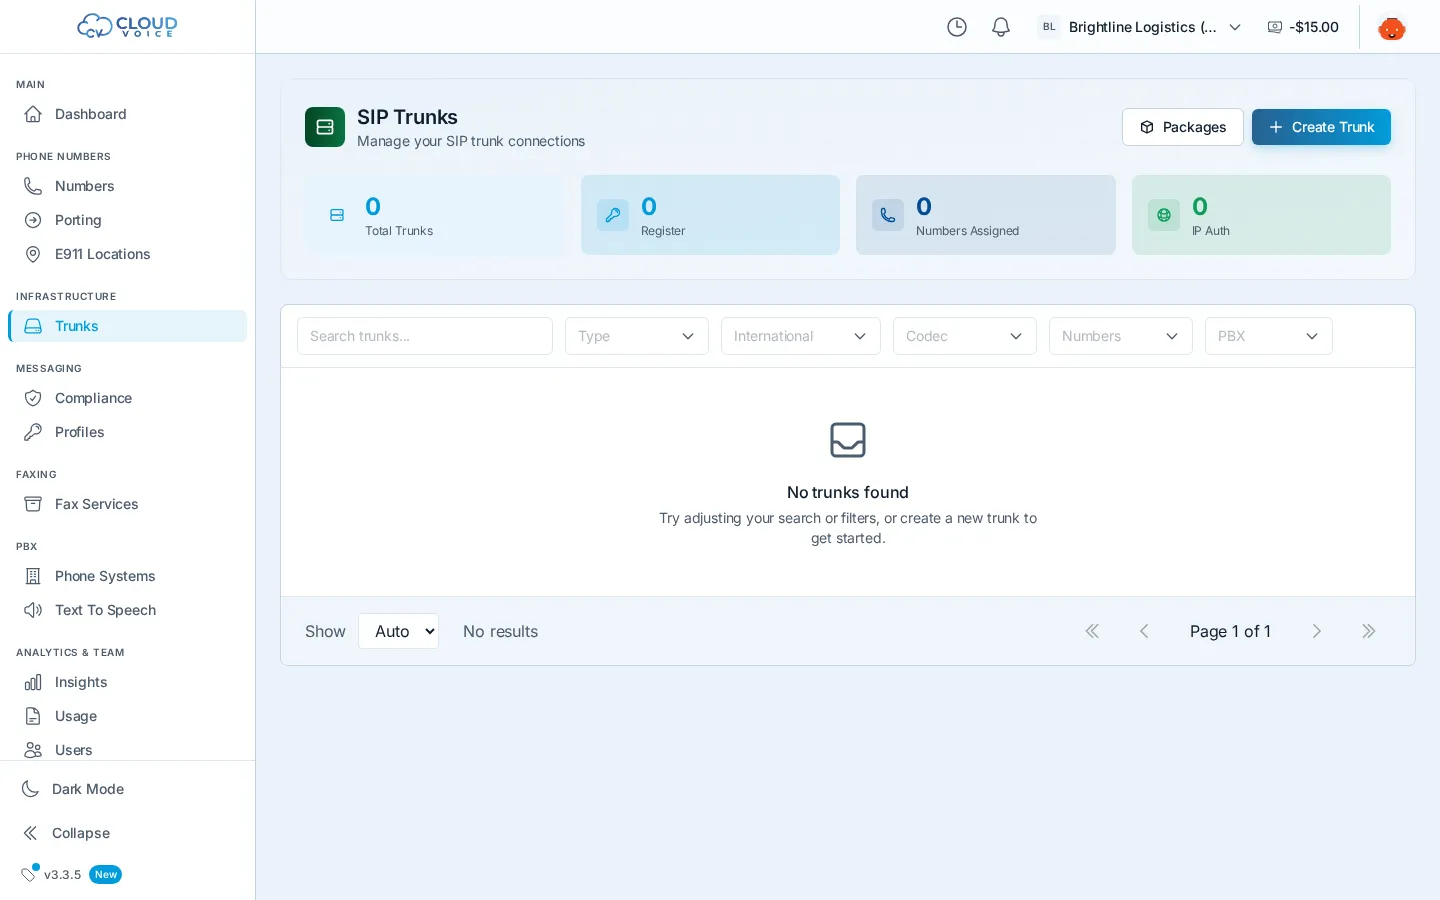Open the notifications bell
Screen dimensions: 1440x900
click(x=1001, y=27)
